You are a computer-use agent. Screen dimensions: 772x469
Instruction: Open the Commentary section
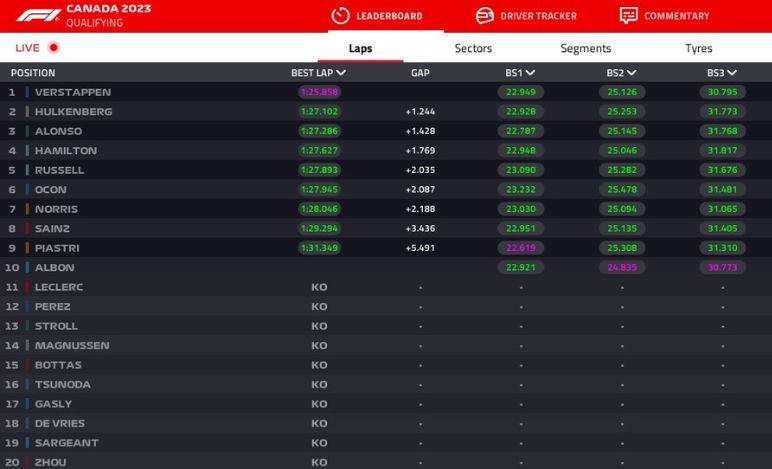tap(676, 16)
